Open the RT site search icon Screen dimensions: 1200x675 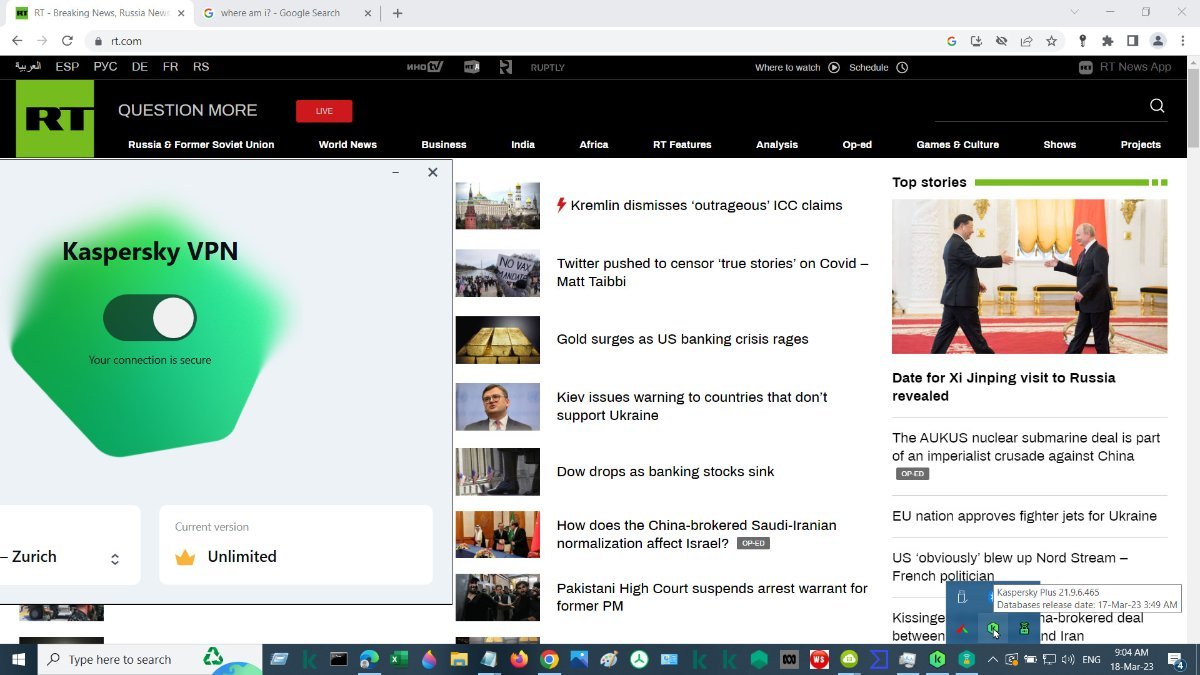click(x=1157, y=106)
